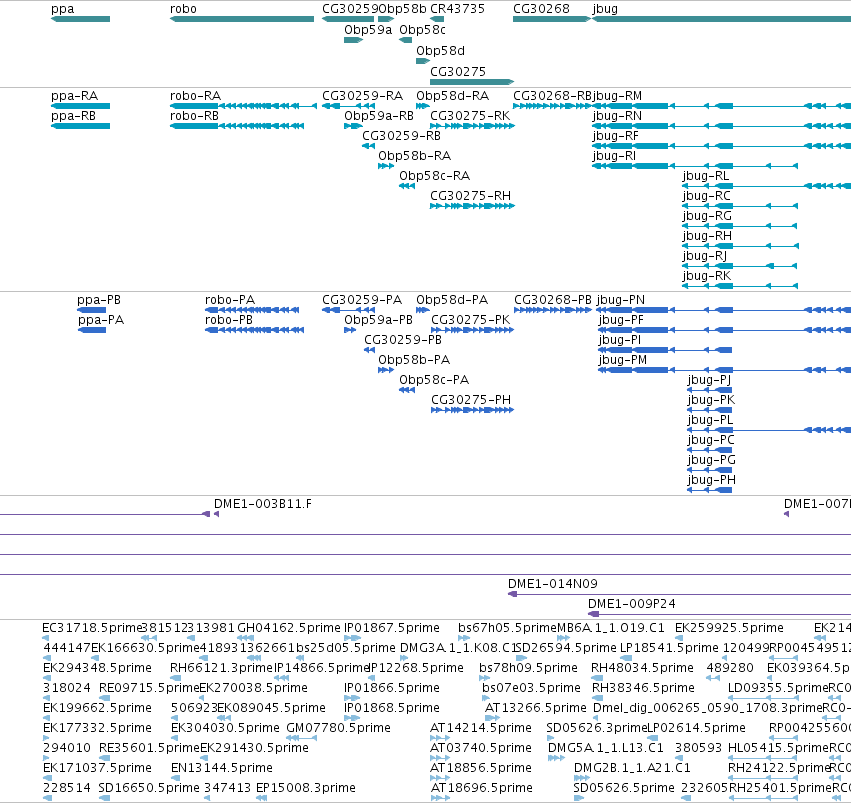Select the CG30275 gene label
Viewport: 851px width, 803px height.
click(x=458, y=72)
